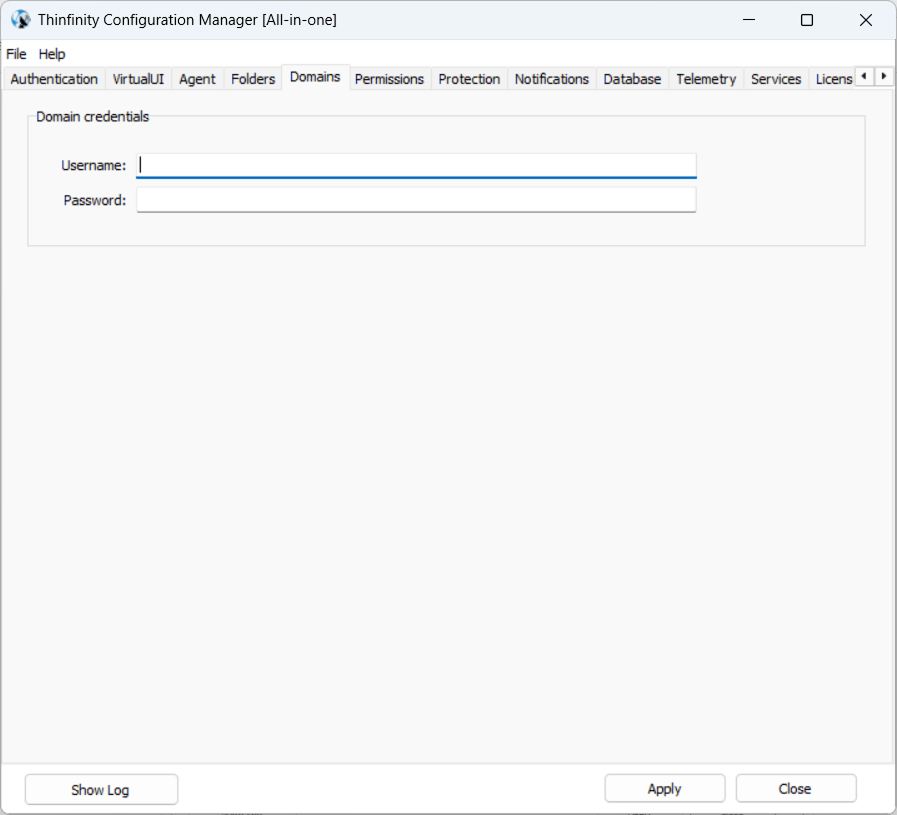Go to the VirtualUI tab
The width and height of the screenshot is (897, 815).
point(138,79)
